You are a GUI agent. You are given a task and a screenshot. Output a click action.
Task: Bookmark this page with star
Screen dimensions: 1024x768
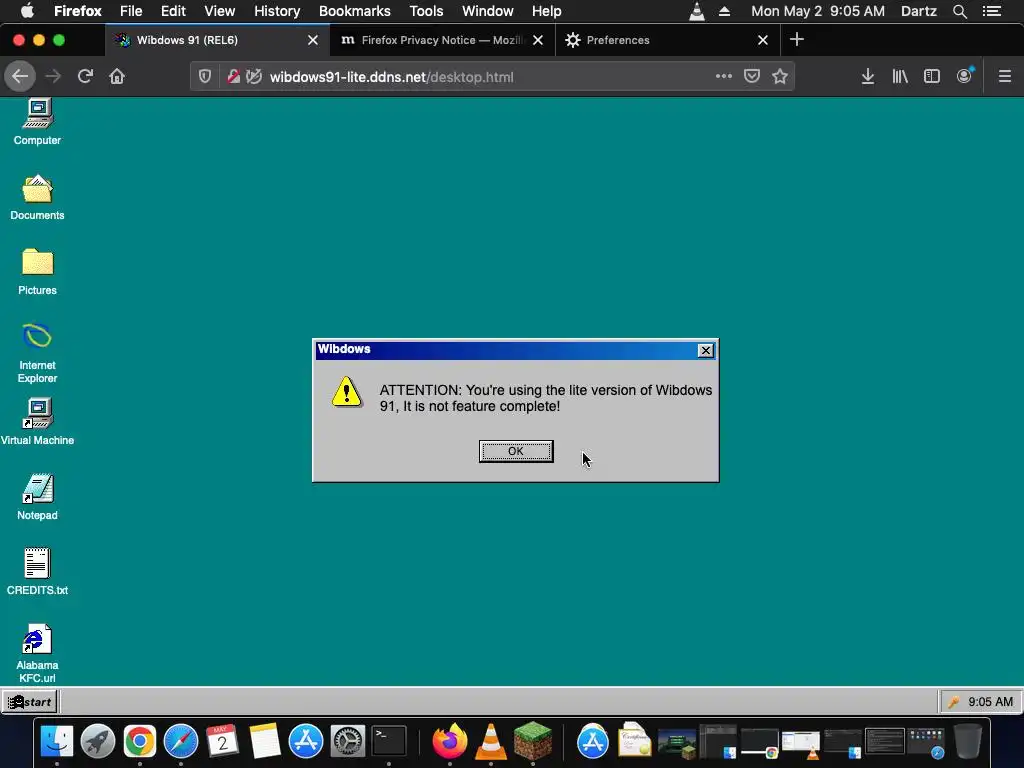point(780,76)
